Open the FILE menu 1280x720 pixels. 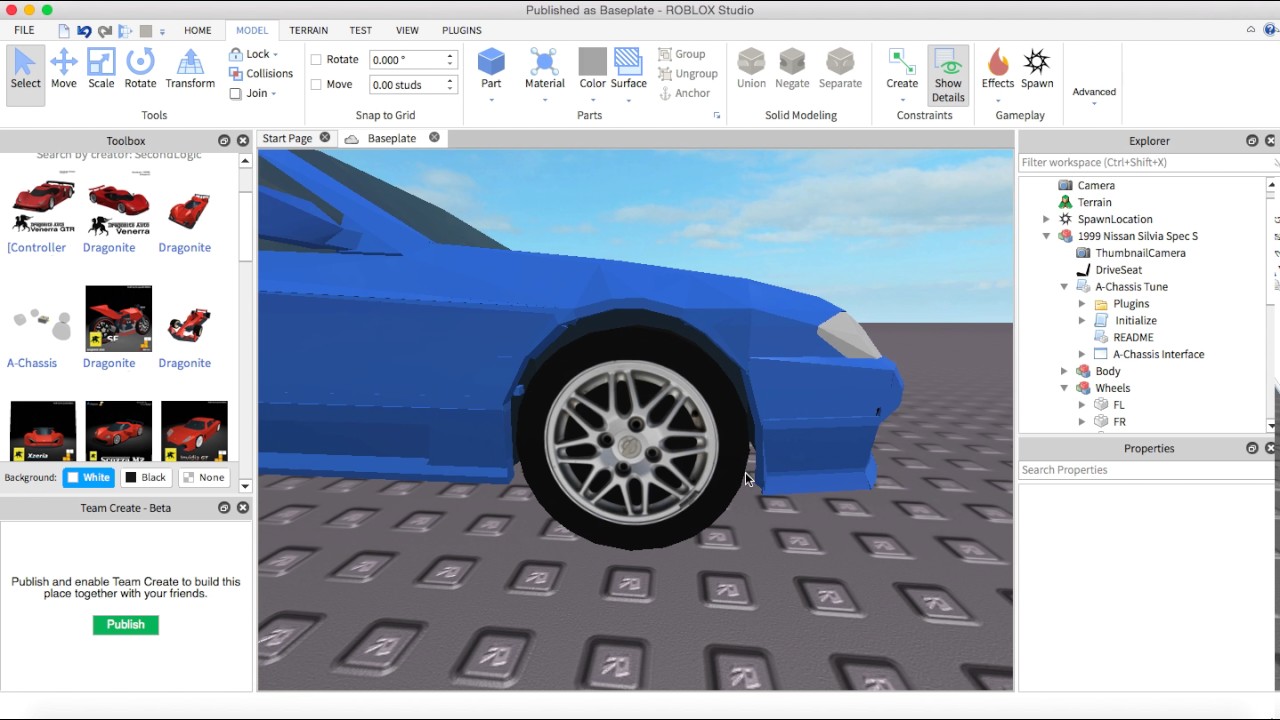[x=24, y=31]
